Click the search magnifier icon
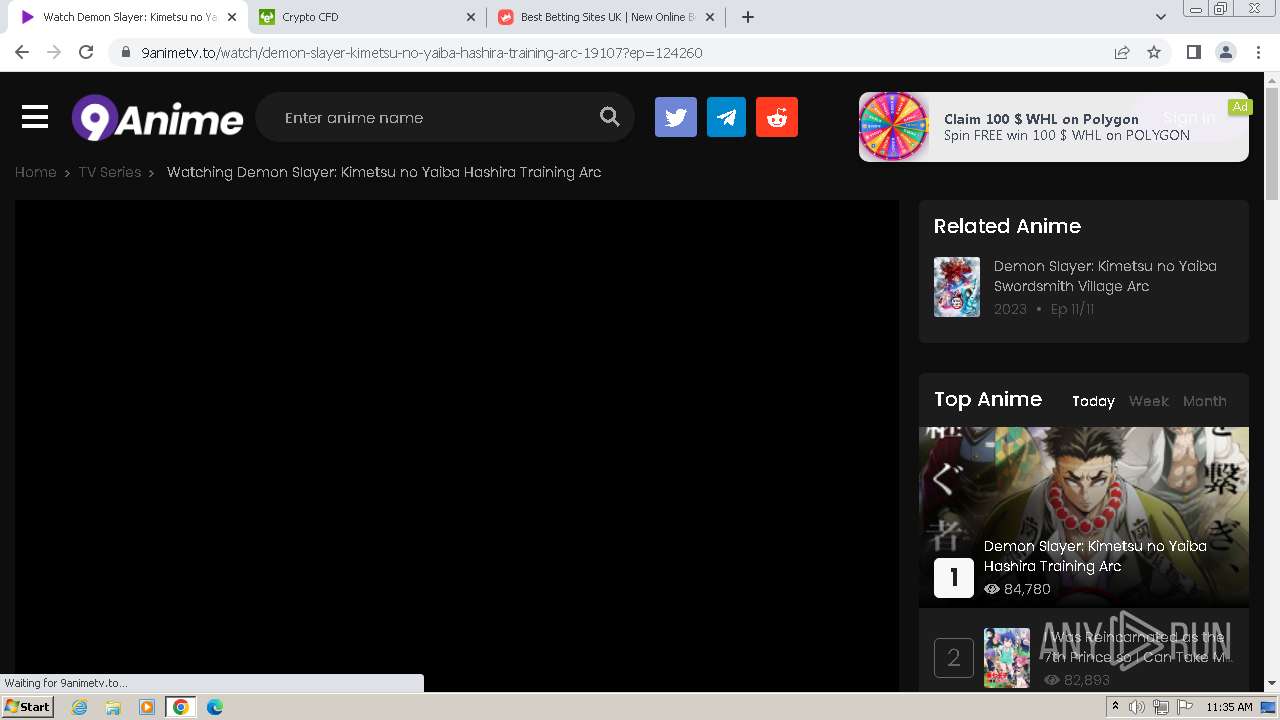This screenshot has width=1280, height=720. [610, 117]
